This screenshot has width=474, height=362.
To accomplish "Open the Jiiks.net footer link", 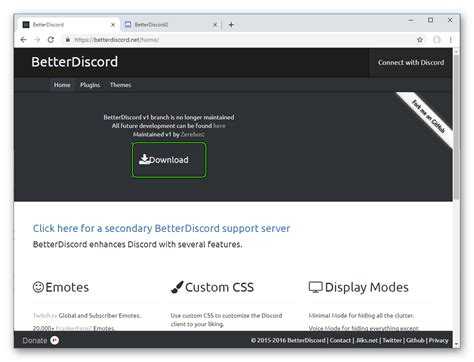I will click(367, 341).
